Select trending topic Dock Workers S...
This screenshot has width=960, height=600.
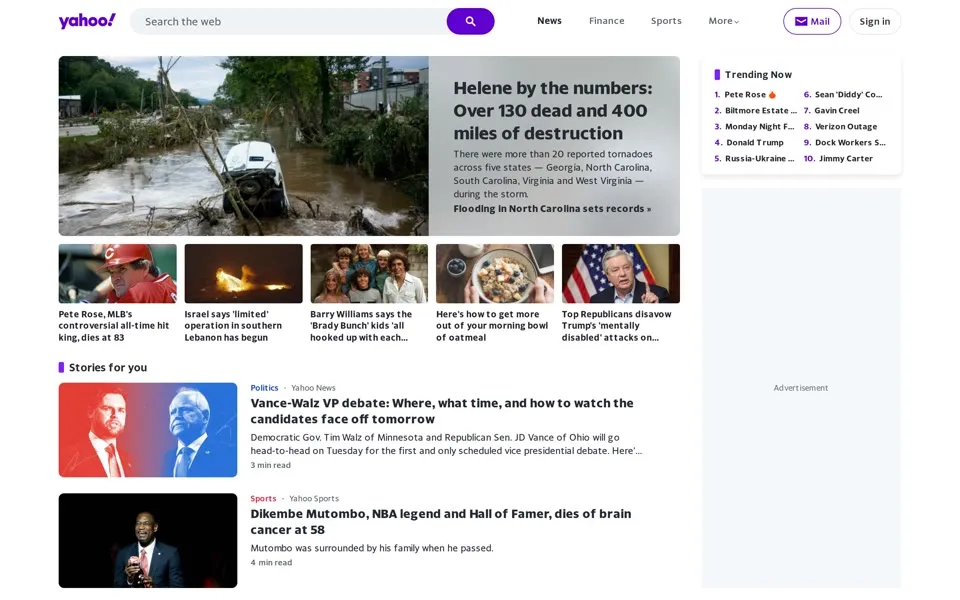[850, 142]
